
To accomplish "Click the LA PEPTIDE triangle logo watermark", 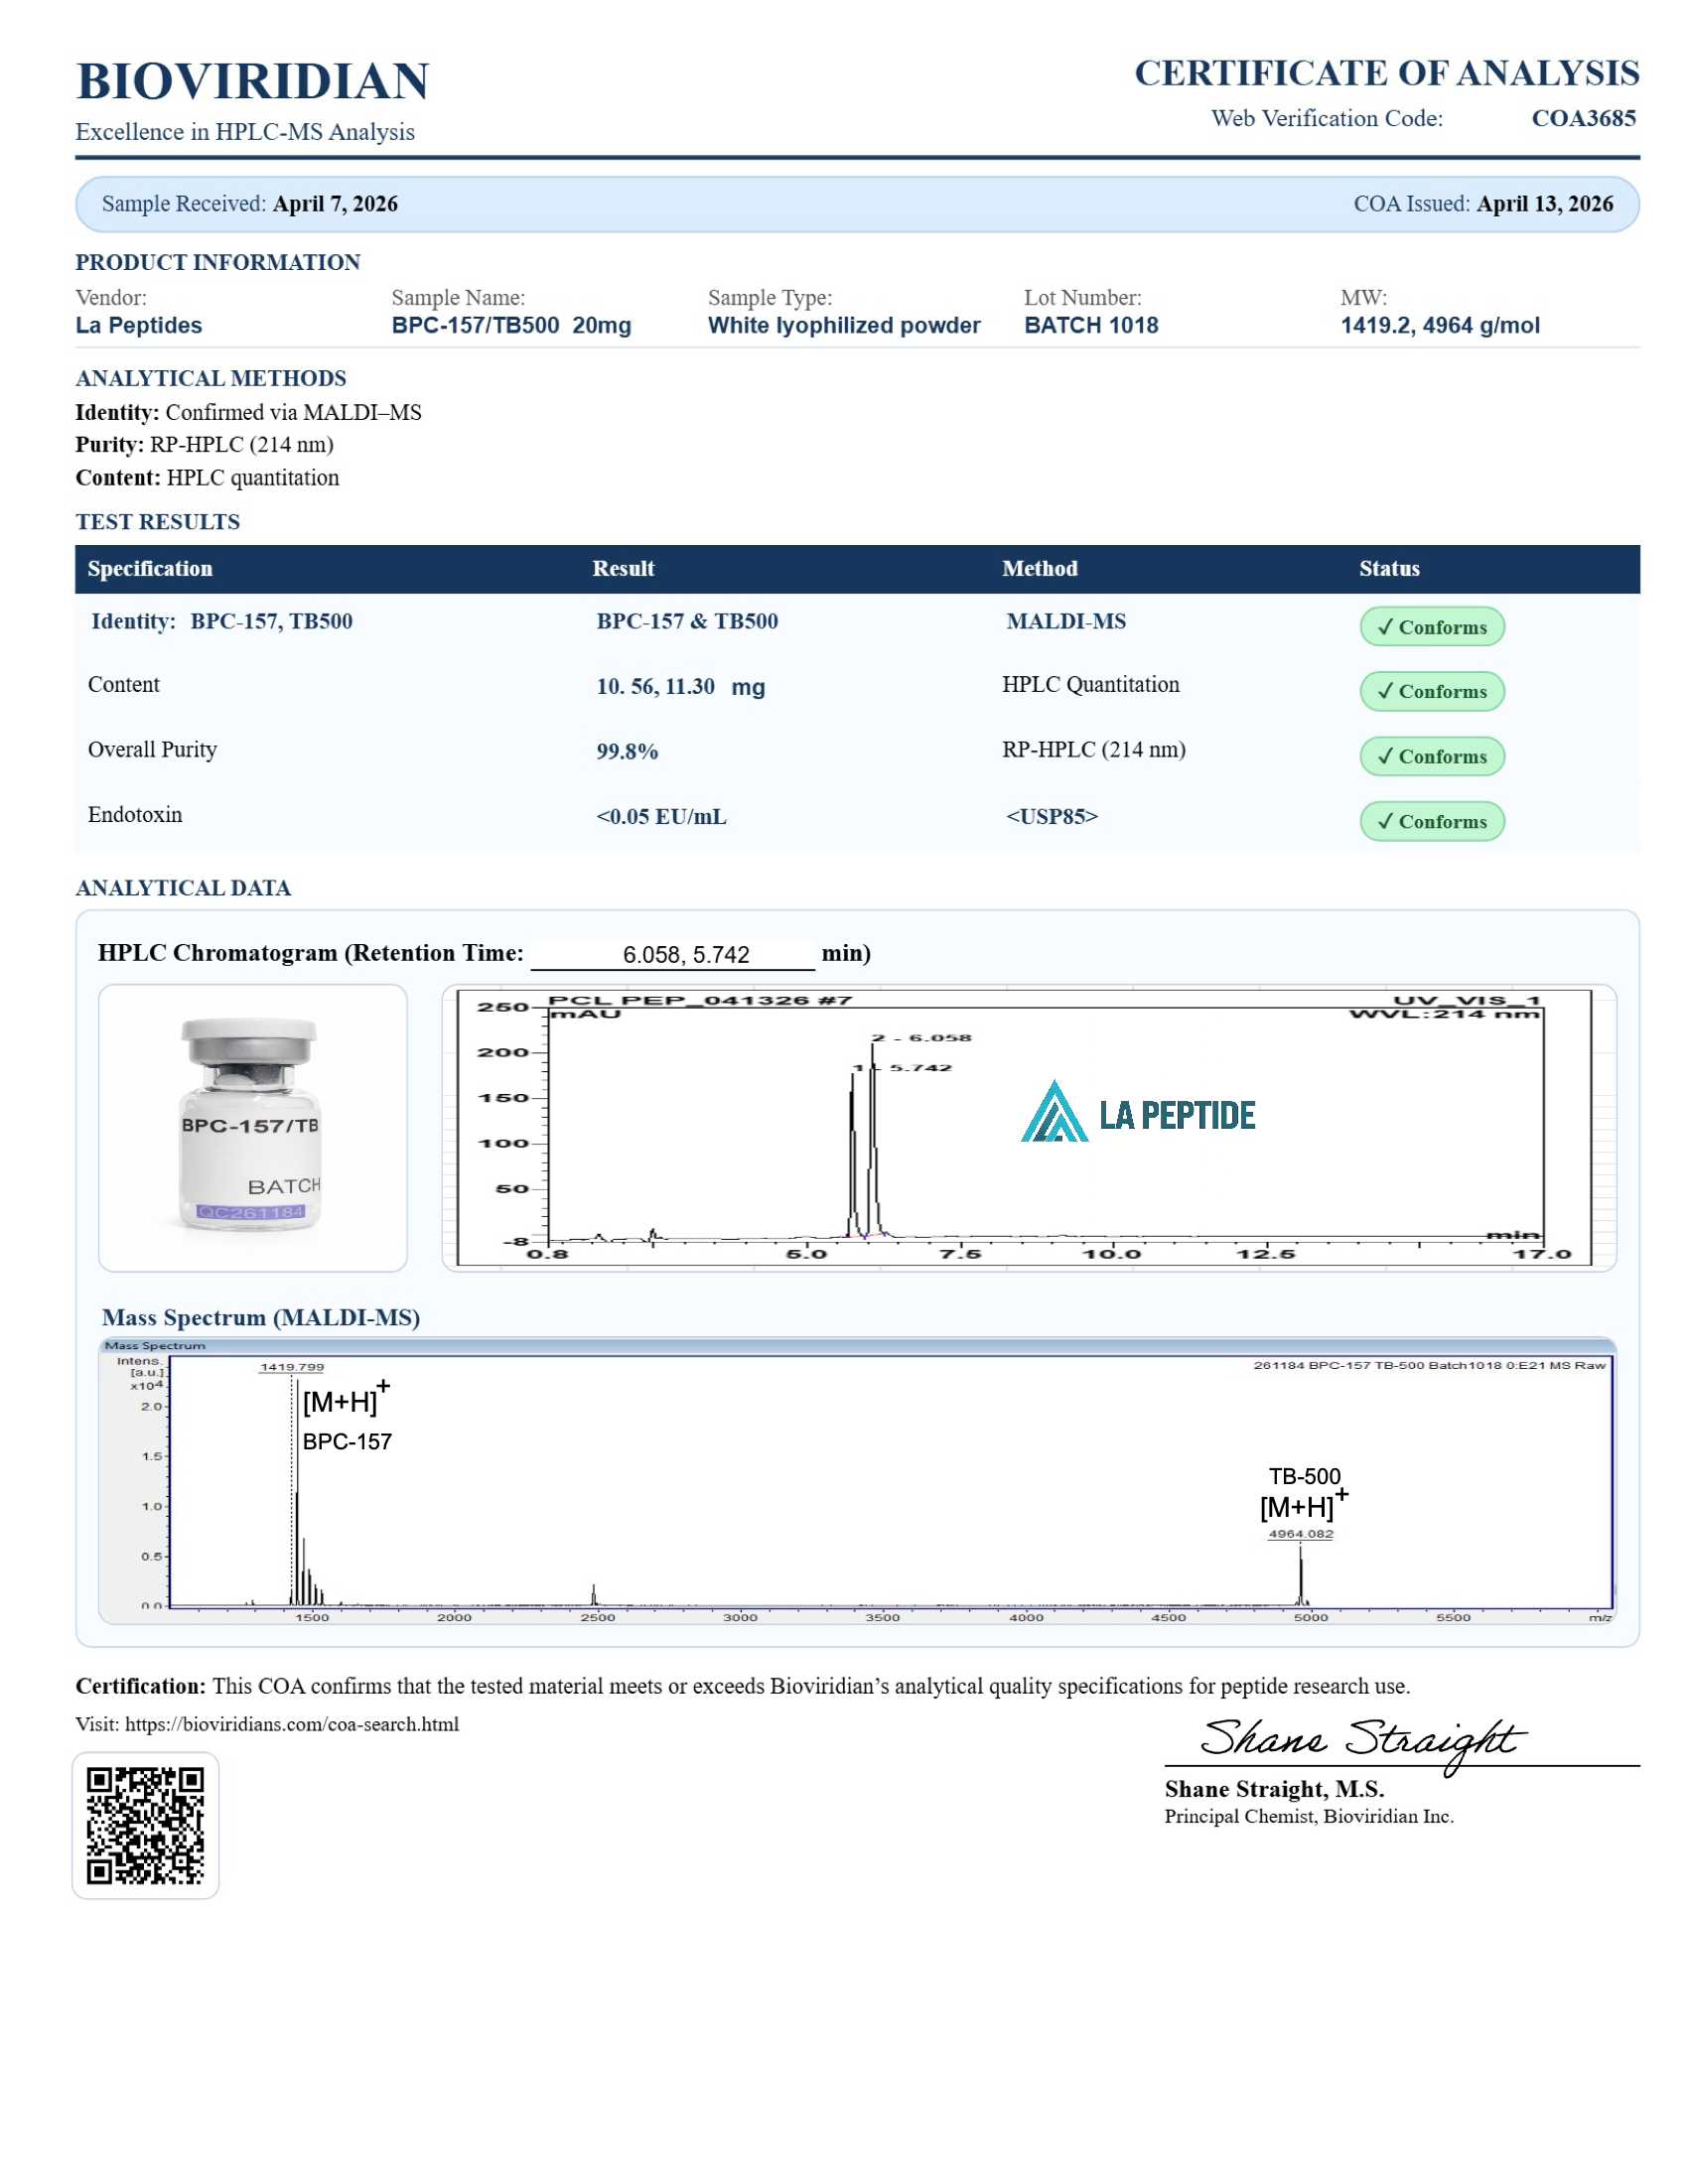I will click(1054, 1112).
